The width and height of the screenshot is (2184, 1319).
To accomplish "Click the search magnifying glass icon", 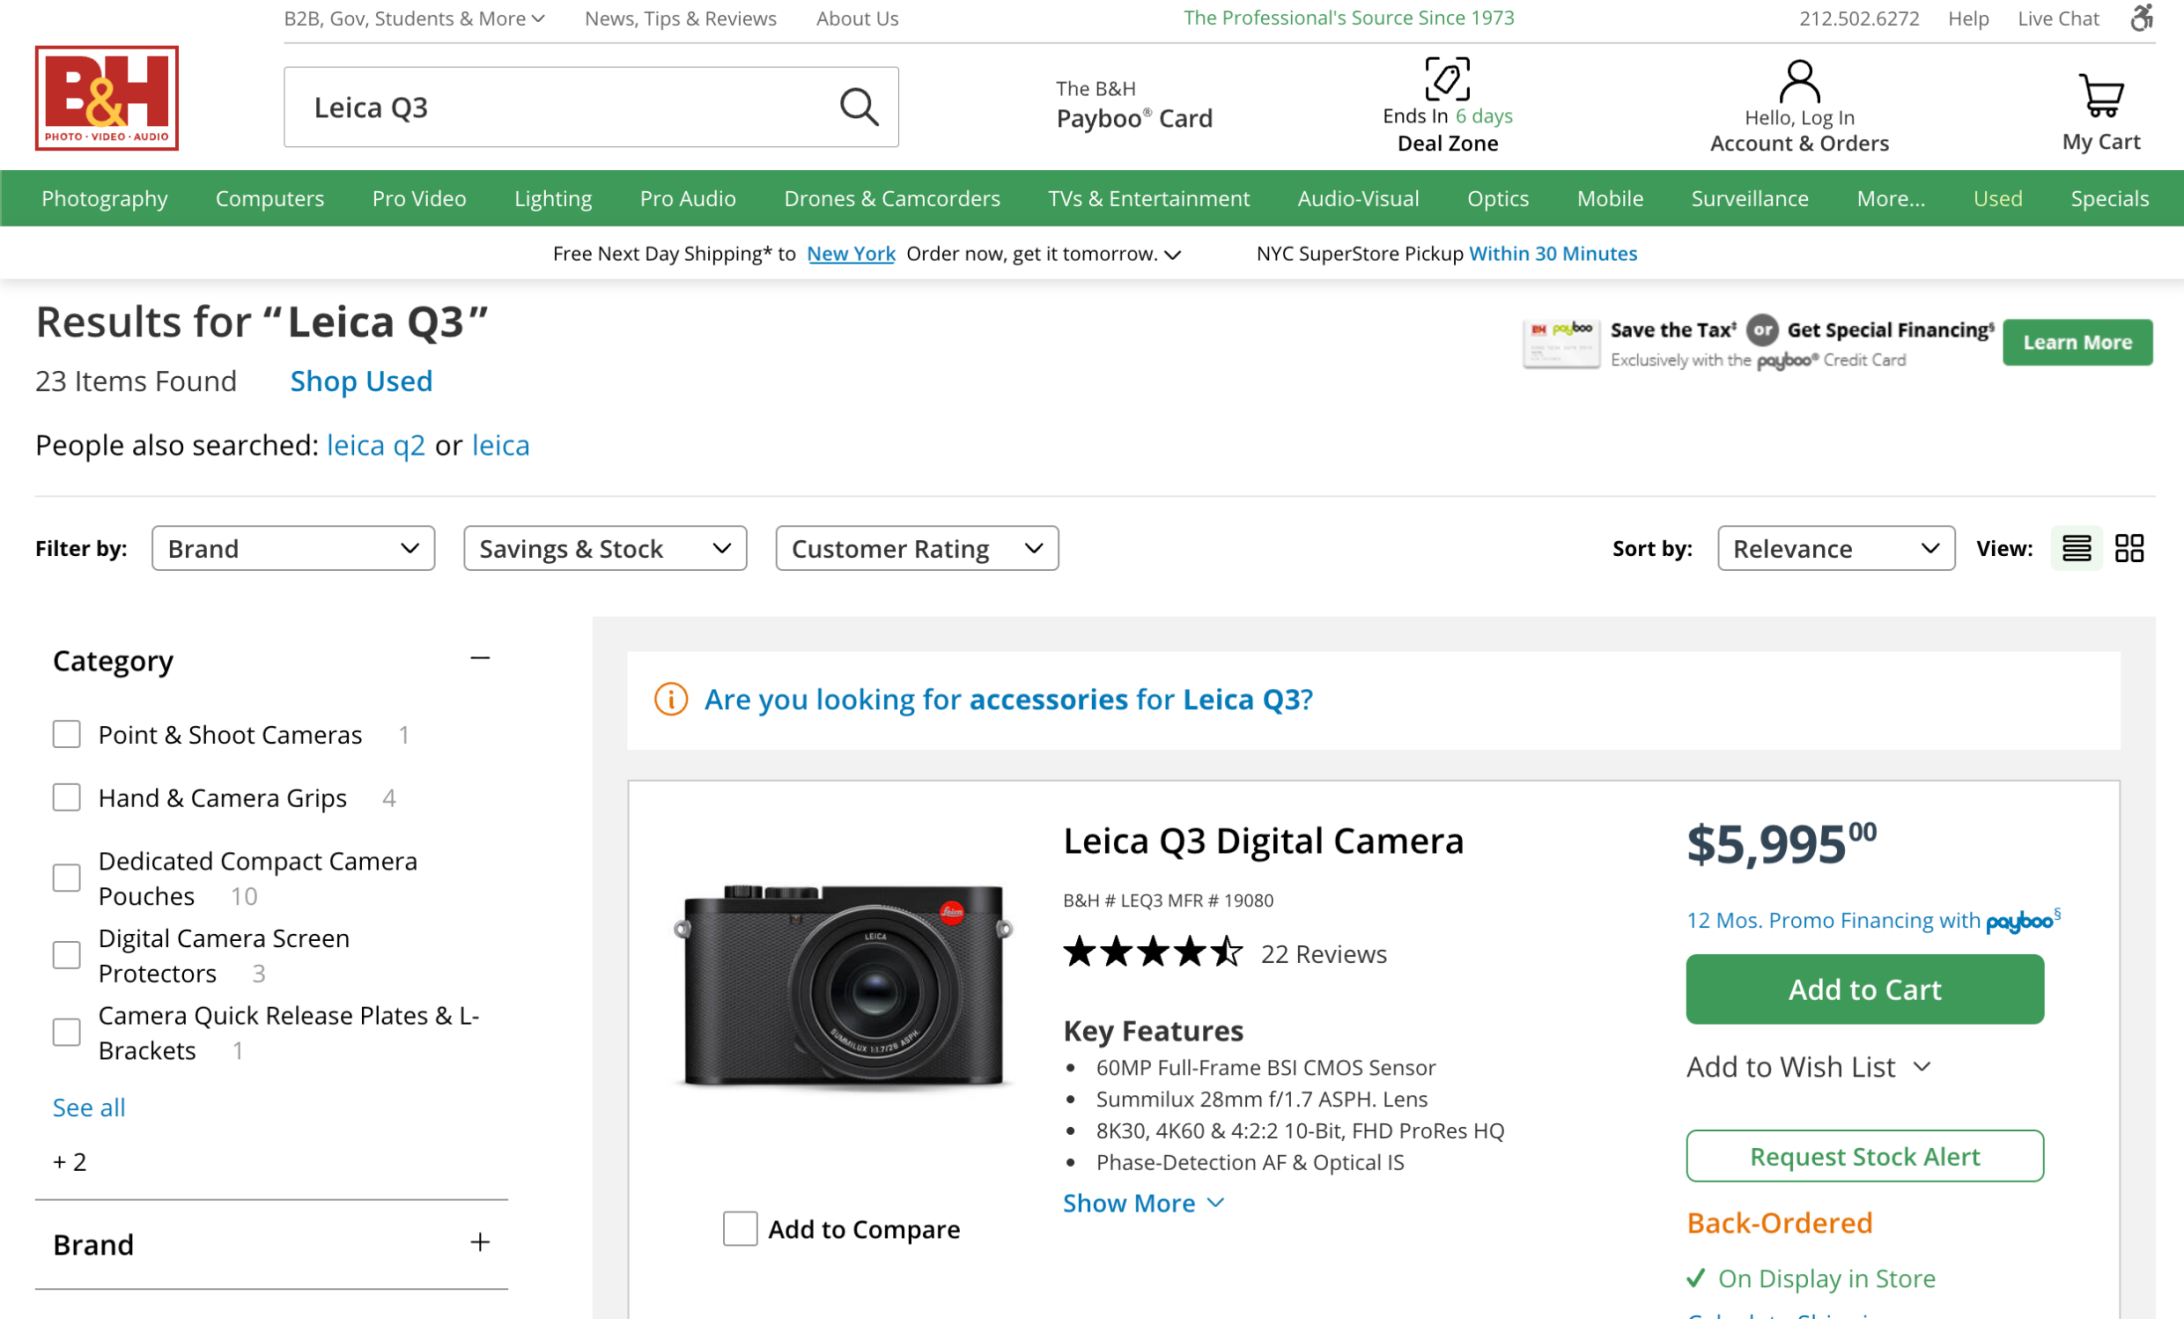I will [x=858, y=107].
